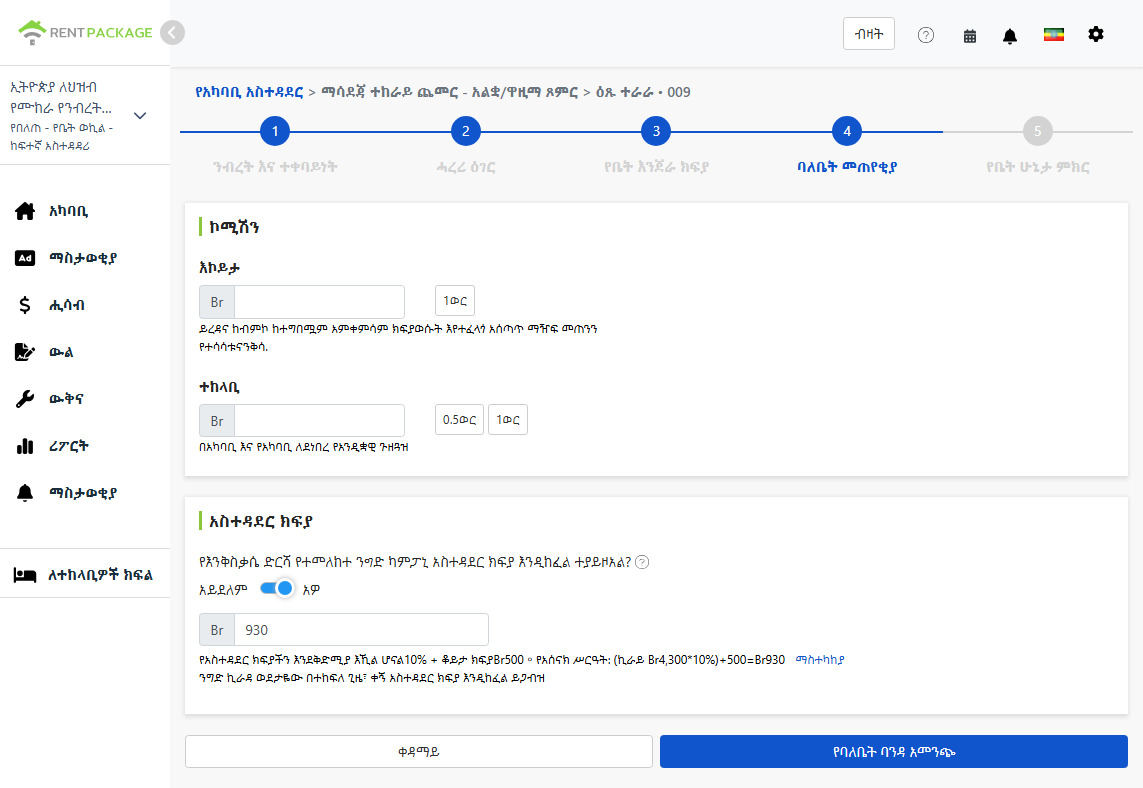The width and height of the screenshot is (1143, 788).
Task: Go to step 2 in the wizard
Action: coord(466,131)
